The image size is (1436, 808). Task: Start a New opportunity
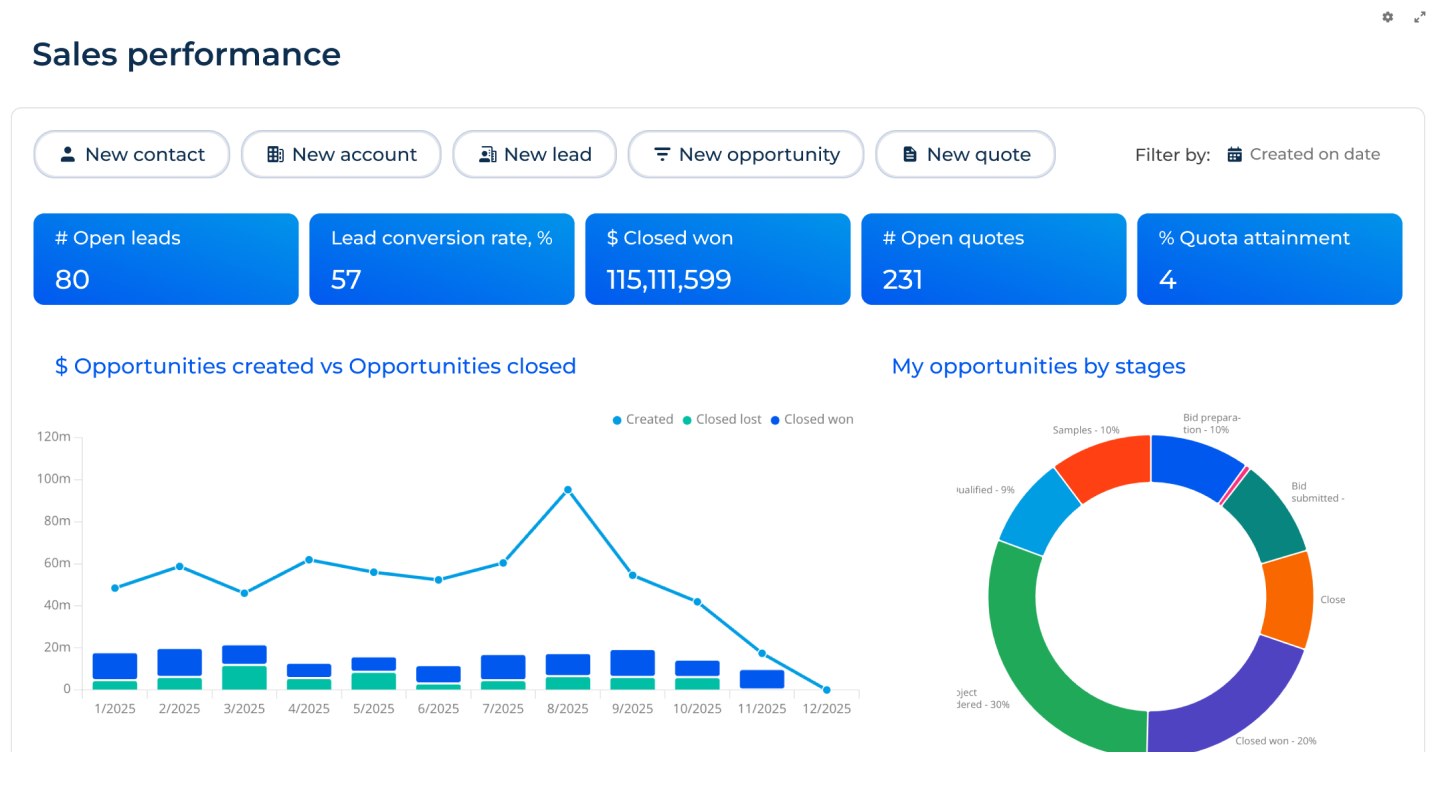pos(746,154)
